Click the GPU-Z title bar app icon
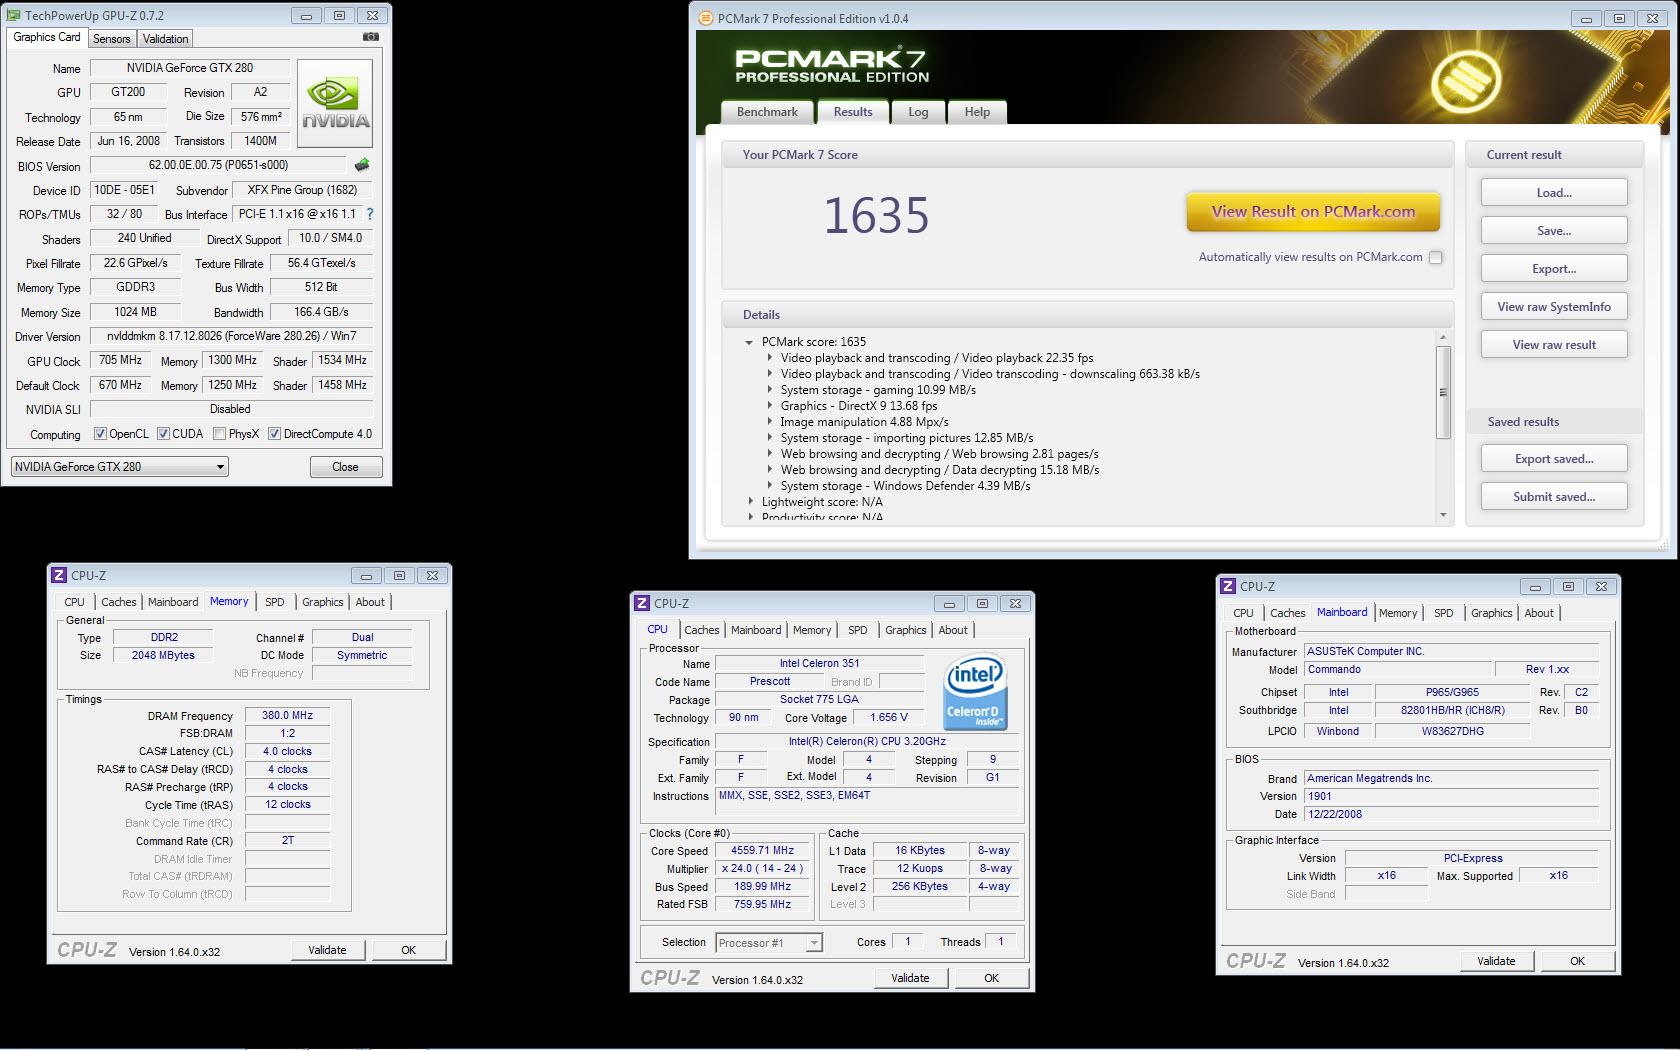 13,16
